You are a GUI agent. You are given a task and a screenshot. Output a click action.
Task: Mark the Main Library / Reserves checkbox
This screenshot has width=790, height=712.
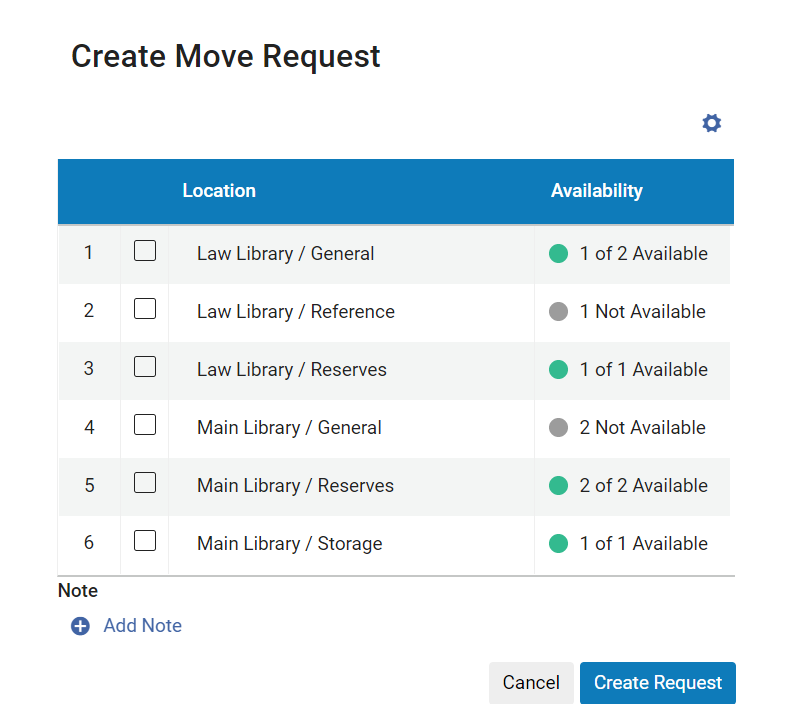click(145, 483)
